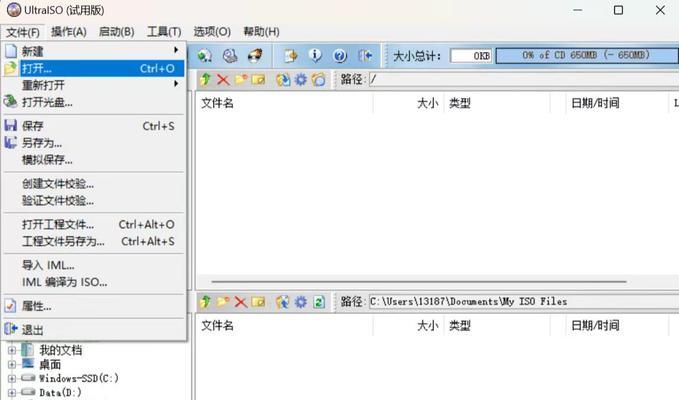The height and width of the screenshot is (400, 679).
Task: Select 验证文件校验... menu entry
Action: tap(94, 201)
